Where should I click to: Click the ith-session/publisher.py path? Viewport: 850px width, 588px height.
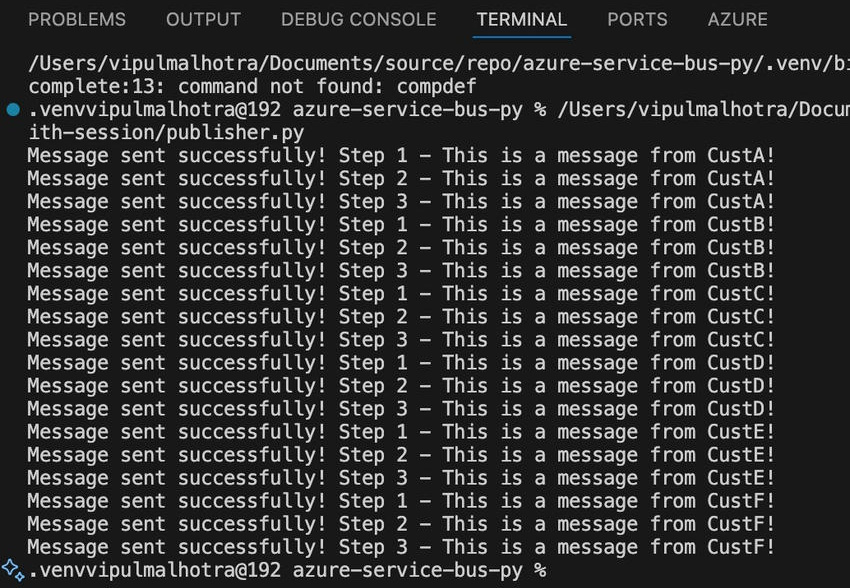tap(166, 133)
